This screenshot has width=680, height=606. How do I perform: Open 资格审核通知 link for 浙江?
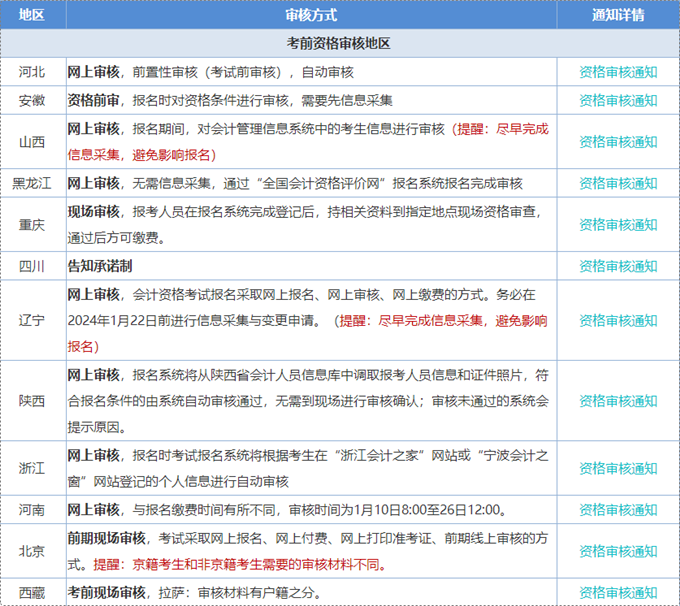point(618,468)
